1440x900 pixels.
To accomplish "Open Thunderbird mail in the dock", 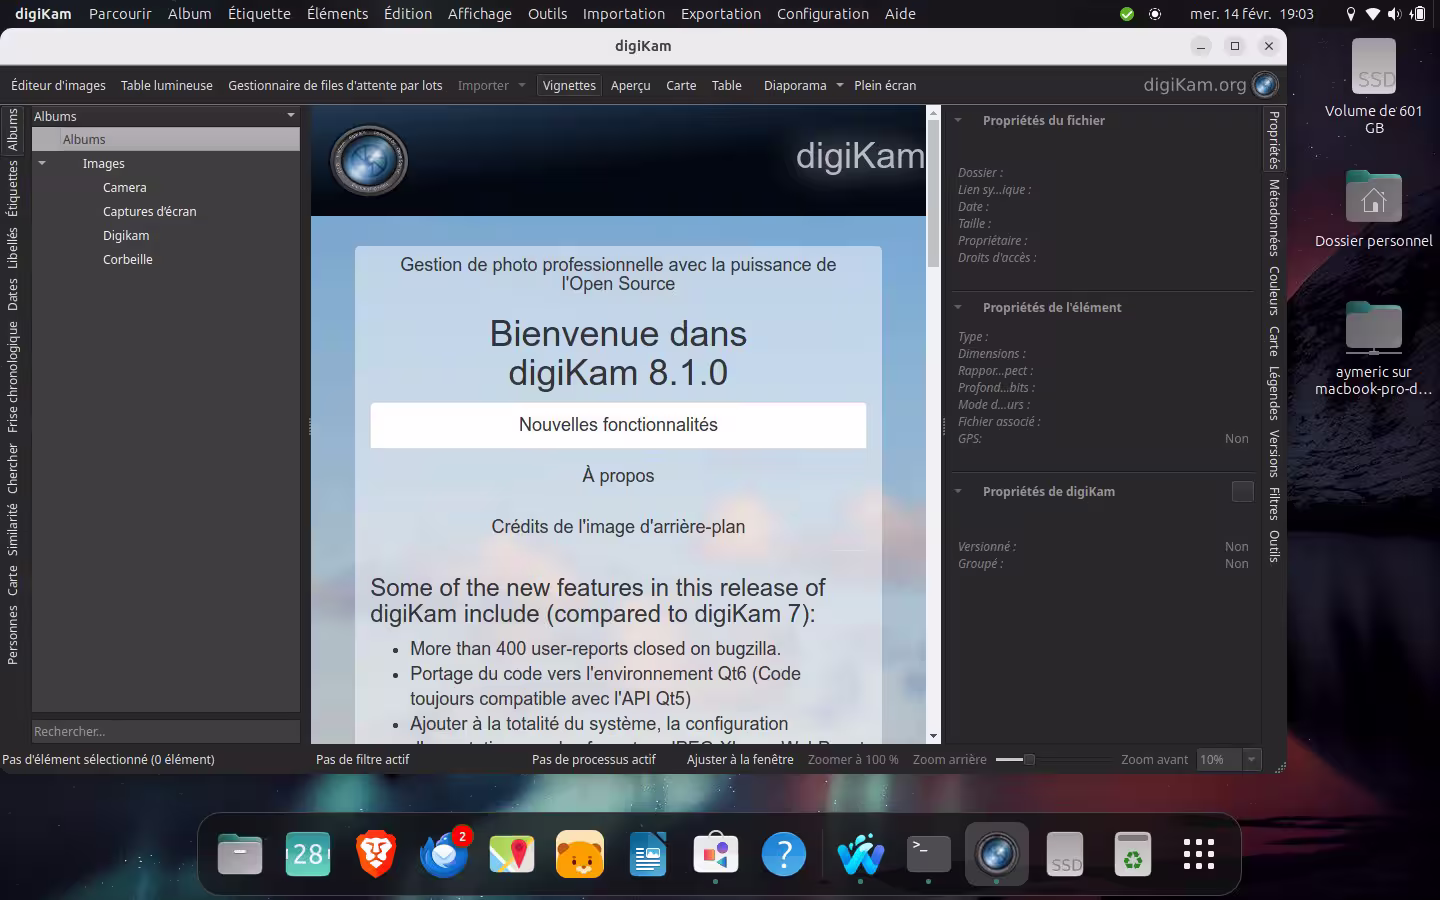I will click(x=444, y=854).
